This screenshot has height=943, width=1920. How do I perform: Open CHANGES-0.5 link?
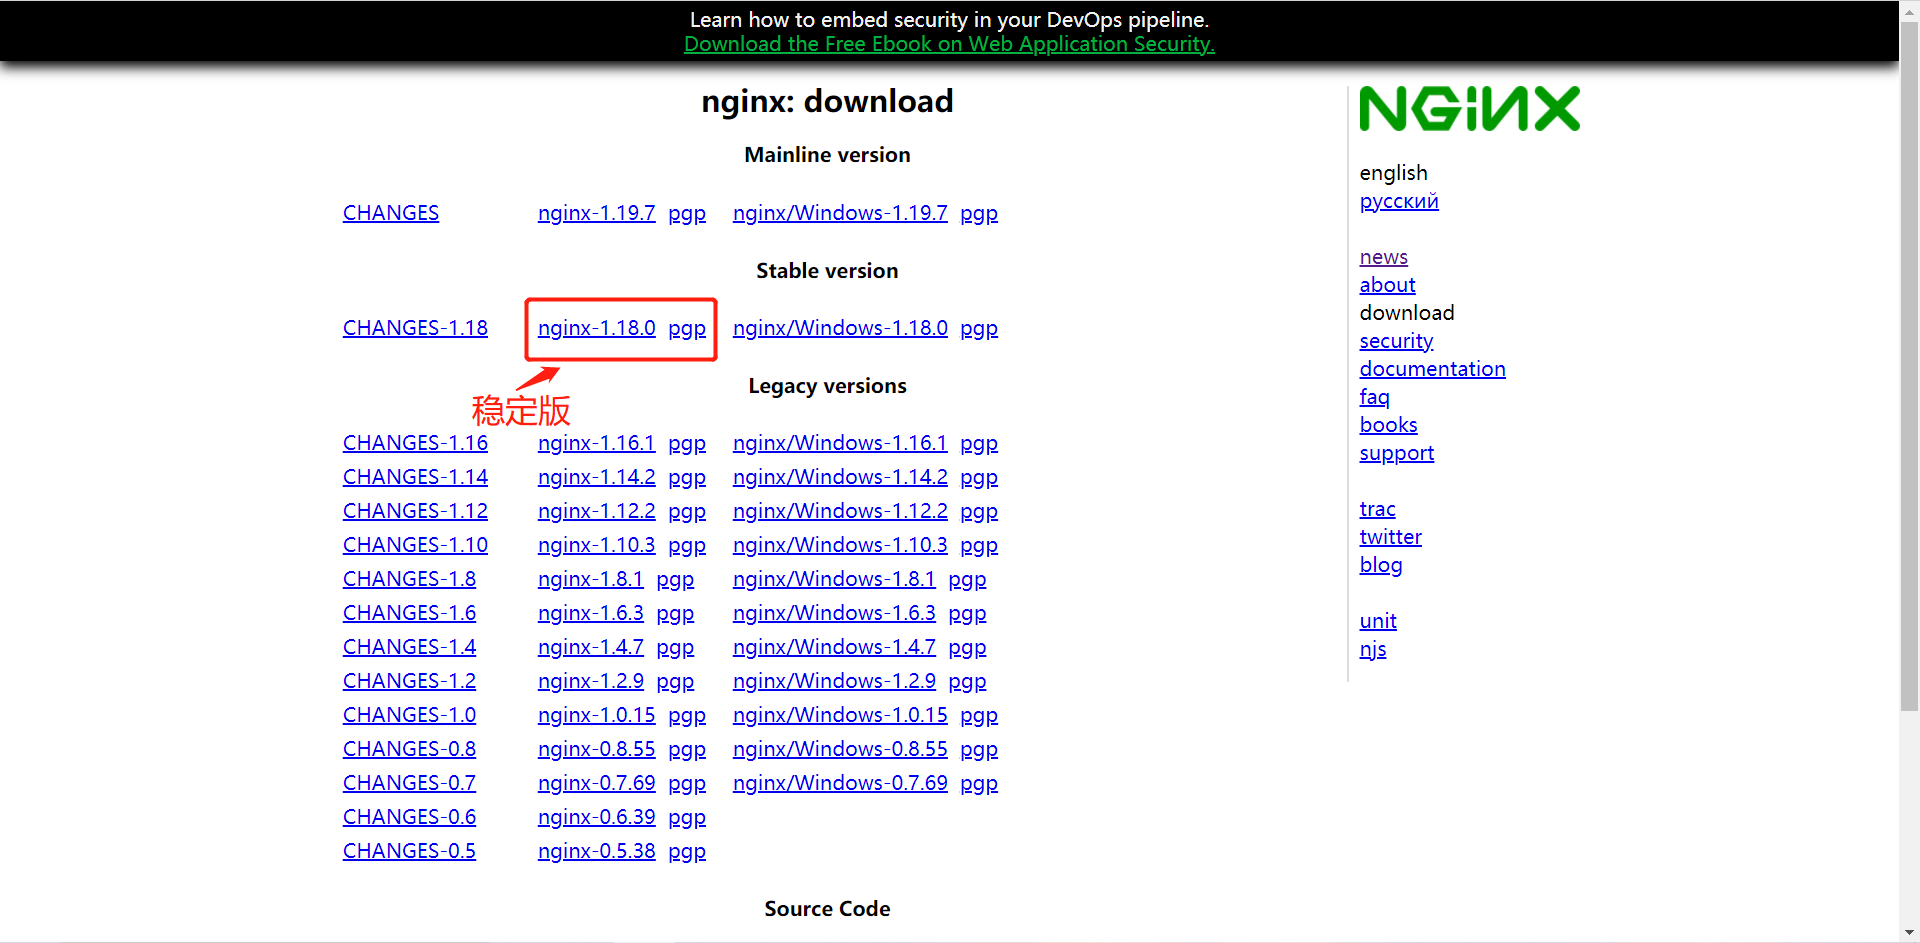(409, 851)
